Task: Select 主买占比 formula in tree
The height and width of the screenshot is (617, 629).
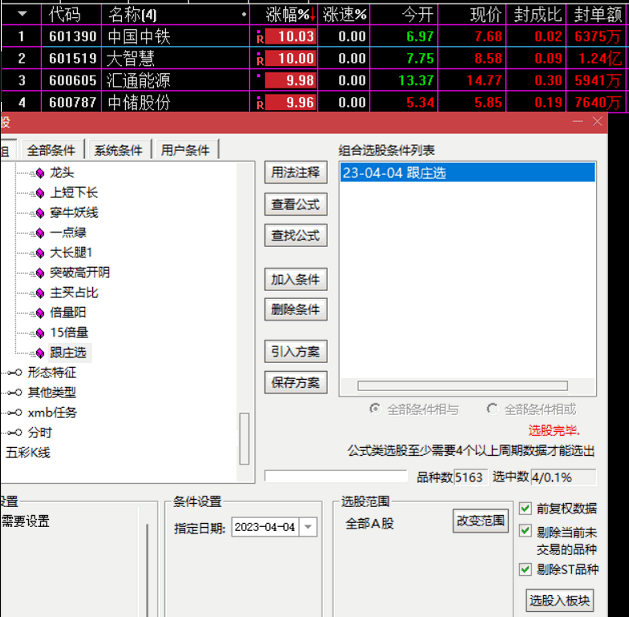Action: click(x=74, y=293)
